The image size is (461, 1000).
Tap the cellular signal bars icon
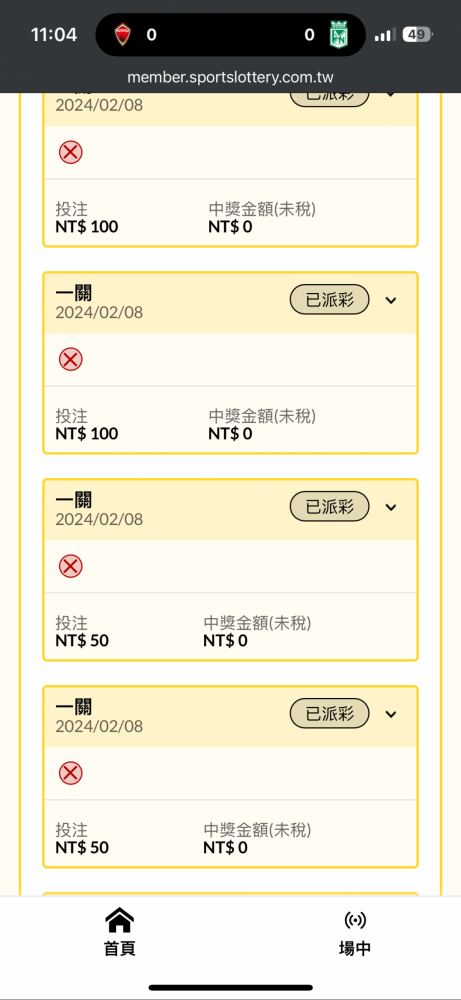tap(385, 34)
